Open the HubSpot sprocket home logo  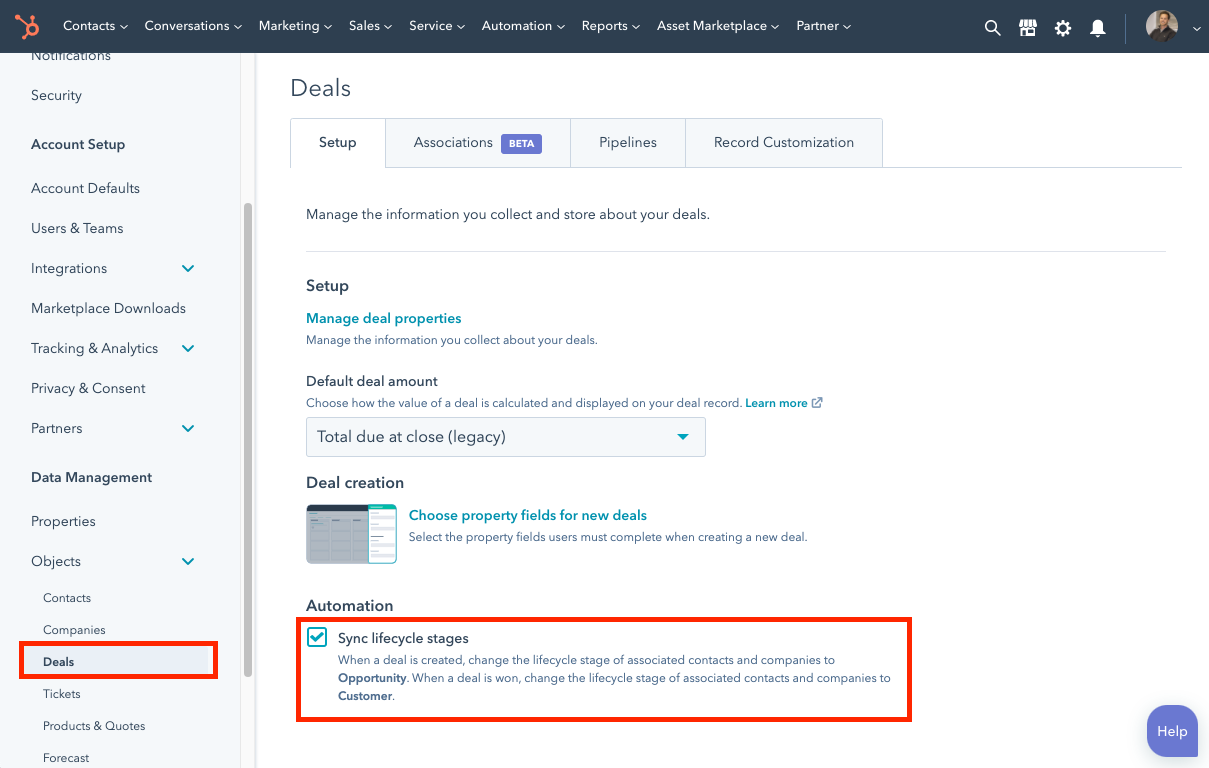pyautogui.click(x=26, y=26)
